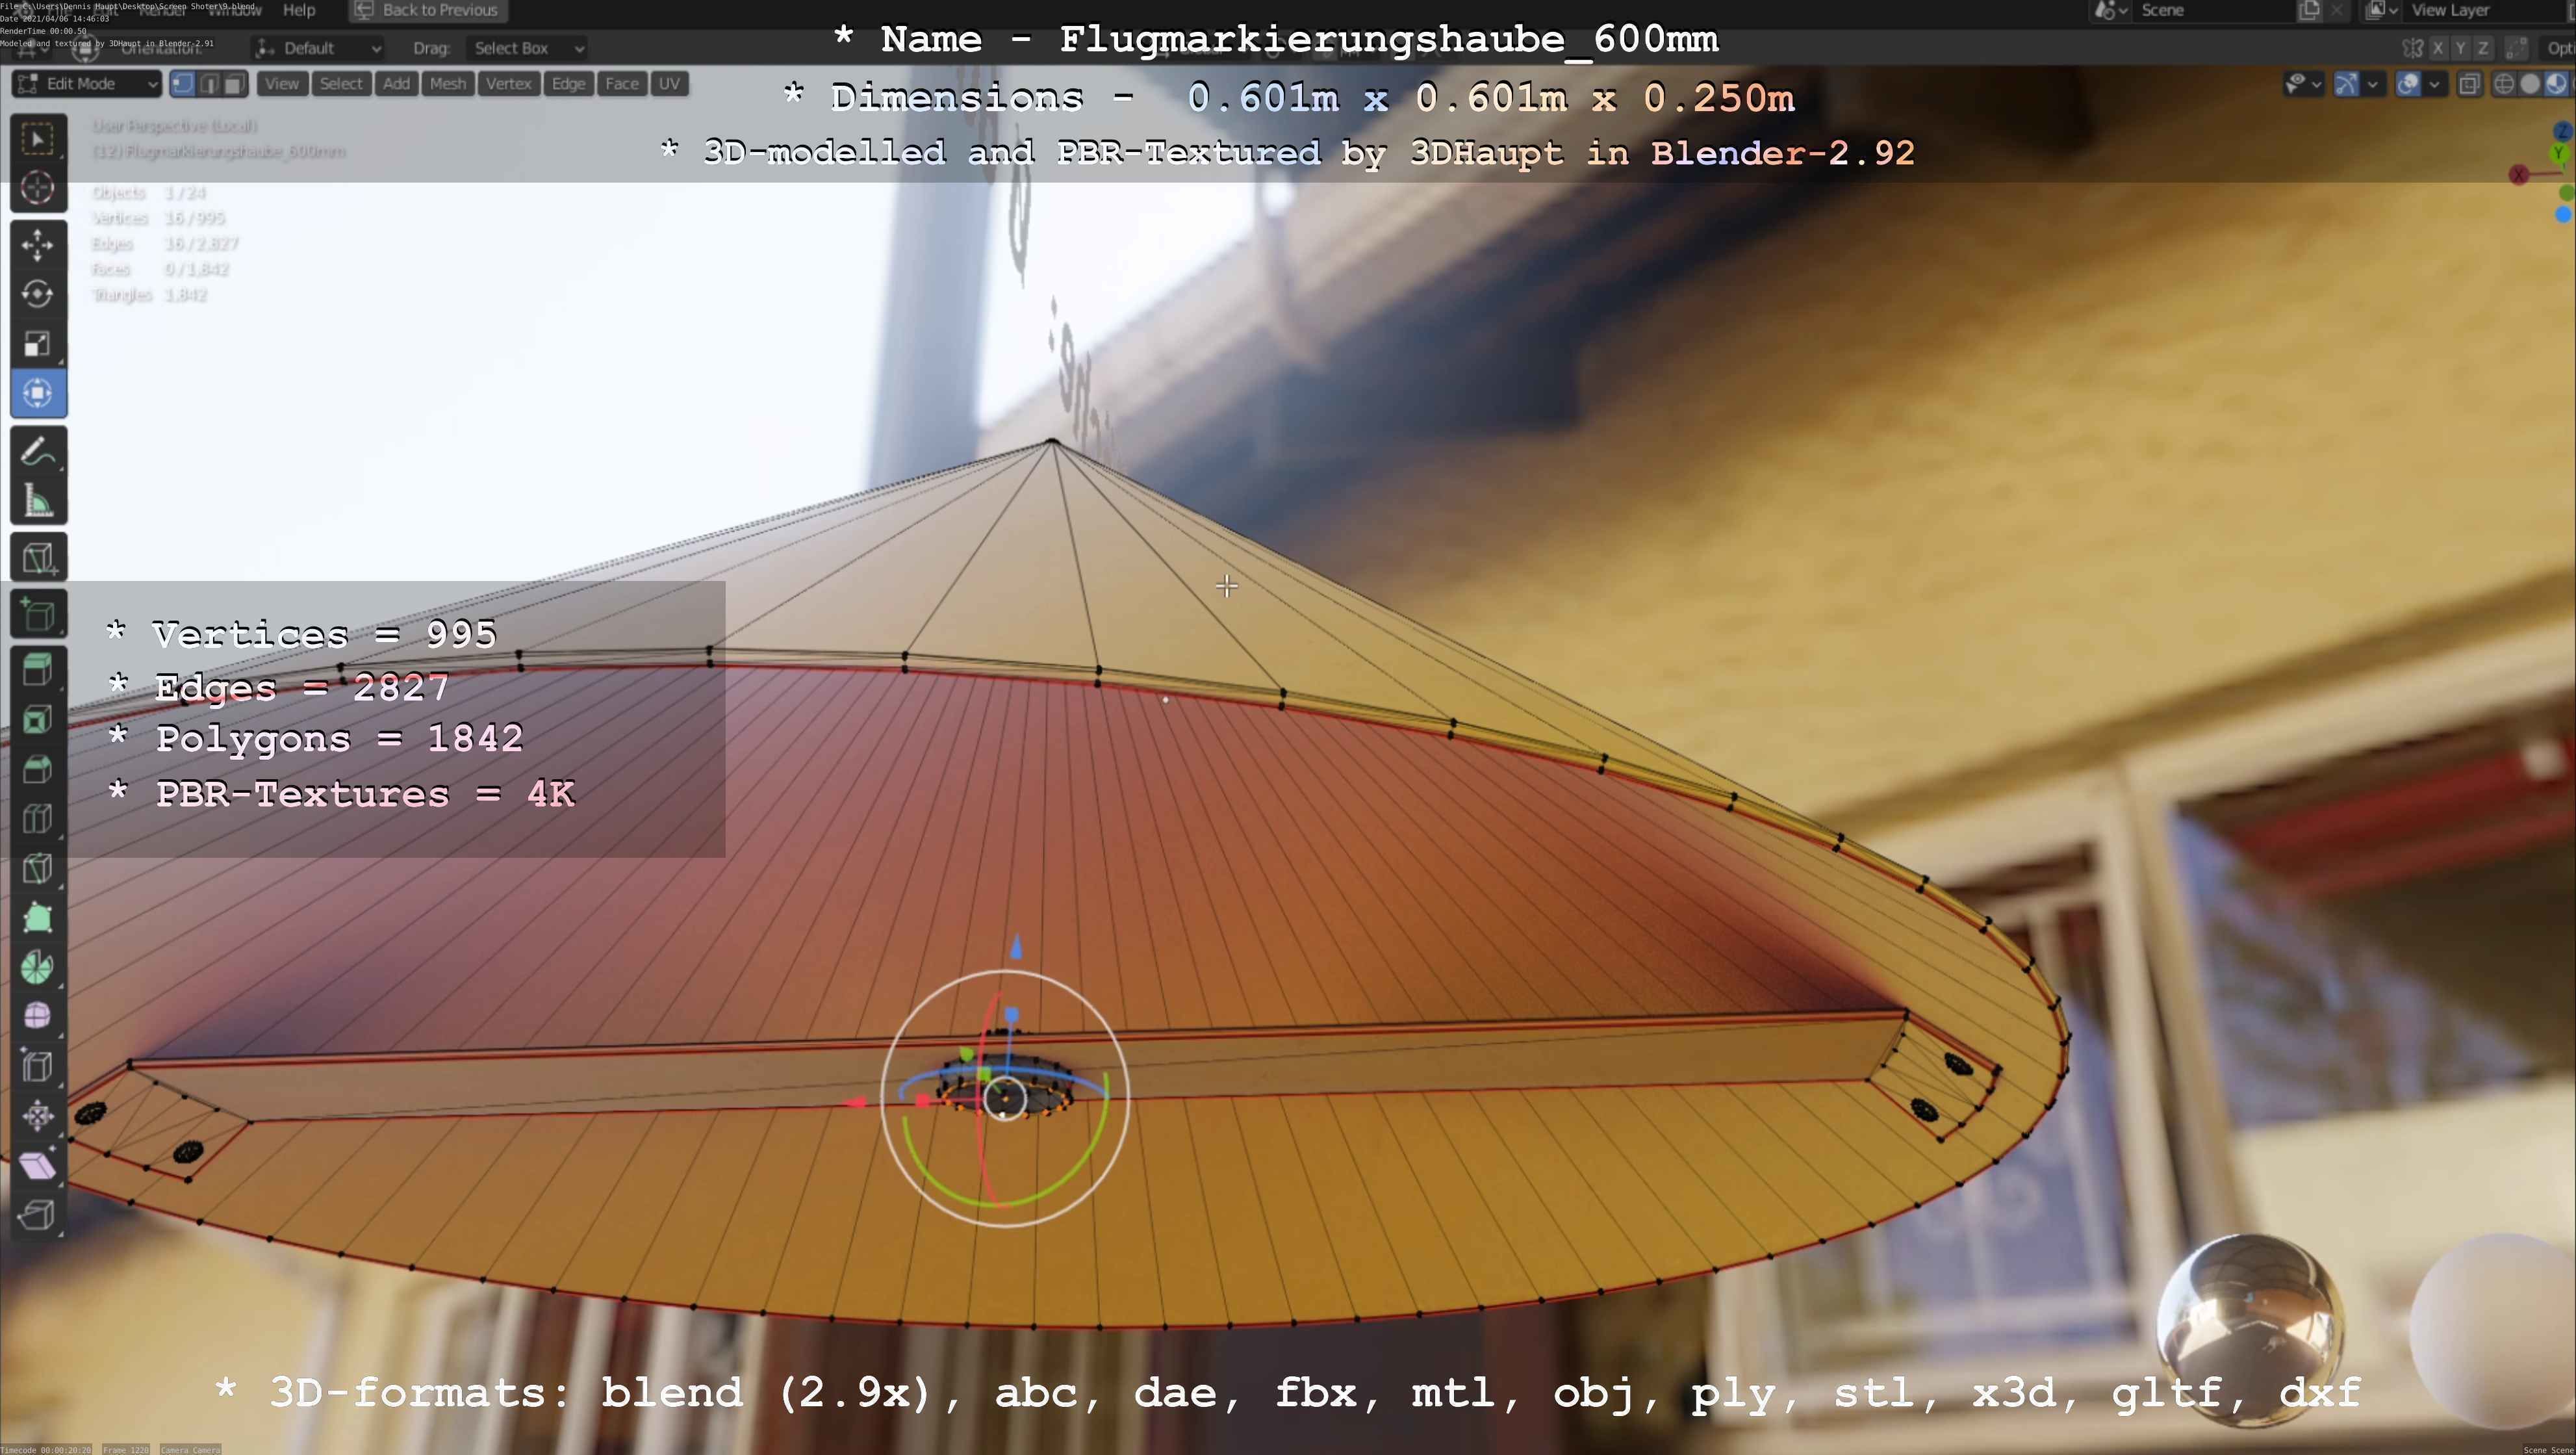Activate the Measure ruler tool
This screenshot has height=1455, width=2576.
point(38,500)
